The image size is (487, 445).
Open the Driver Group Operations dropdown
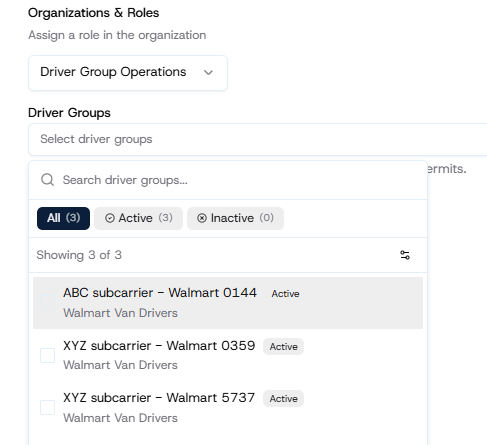[x=128, y=73]
